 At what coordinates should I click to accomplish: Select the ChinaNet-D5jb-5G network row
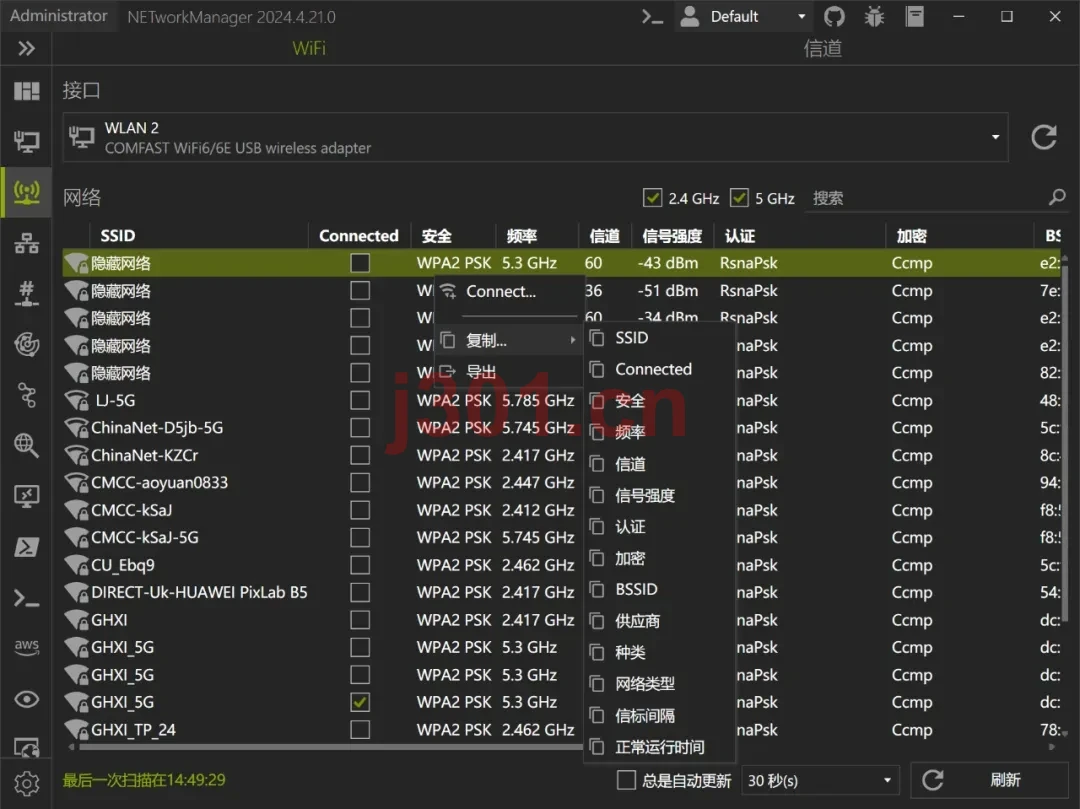click(561, 428)
